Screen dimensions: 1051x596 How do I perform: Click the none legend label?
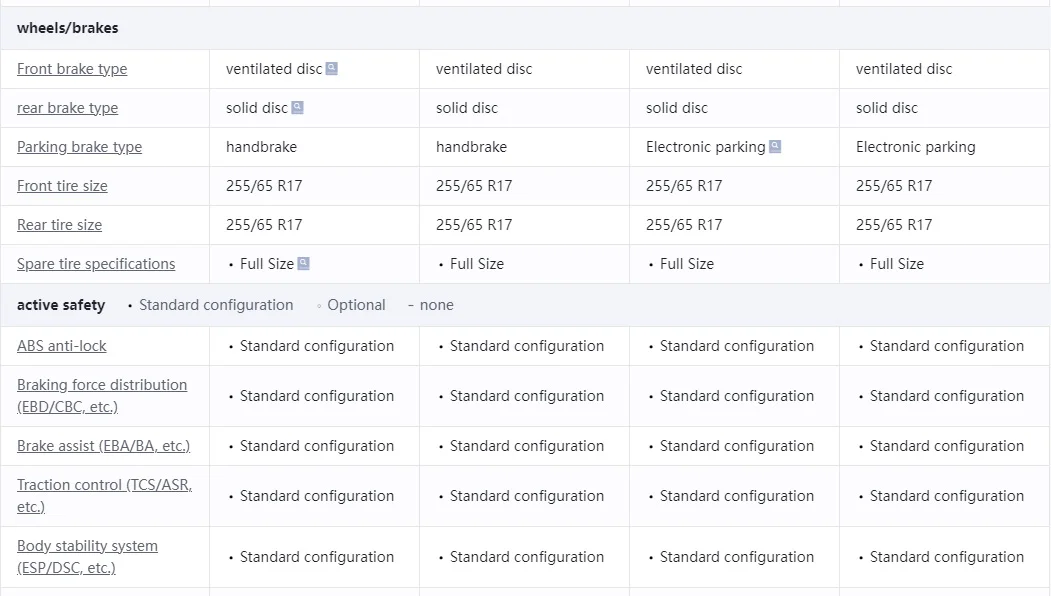click(436, 305)
